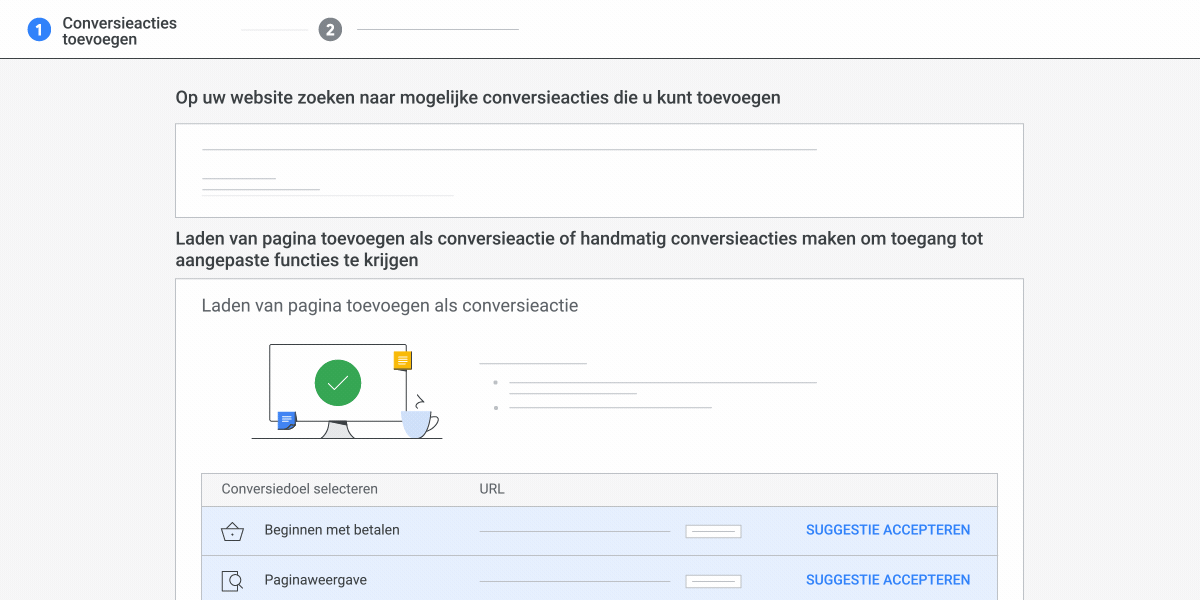This screenshot has width=1200, height=600.
Task: Click the shopping basket icon for 'Beginnen met betalen'
Action: point(232,531)
